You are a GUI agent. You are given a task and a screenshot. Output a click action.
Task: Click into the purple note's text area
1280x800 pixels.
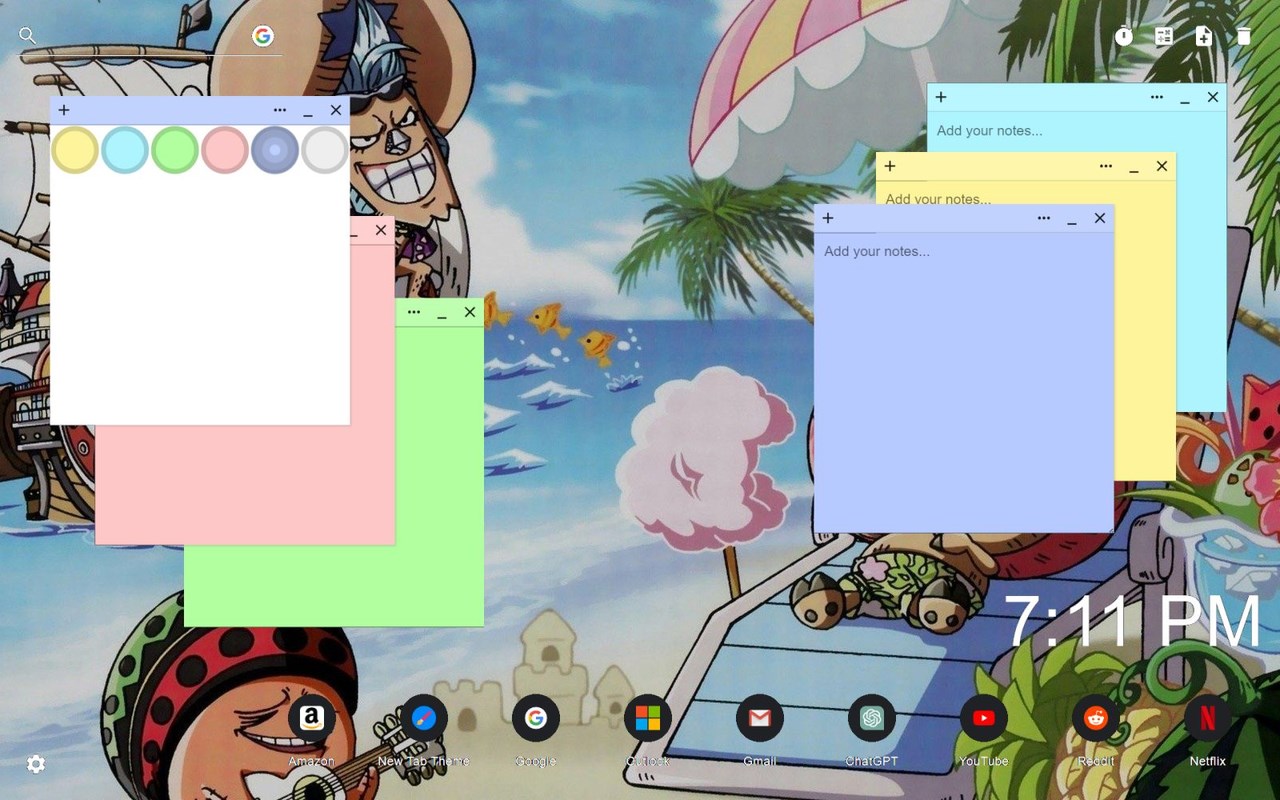(964, 382)
